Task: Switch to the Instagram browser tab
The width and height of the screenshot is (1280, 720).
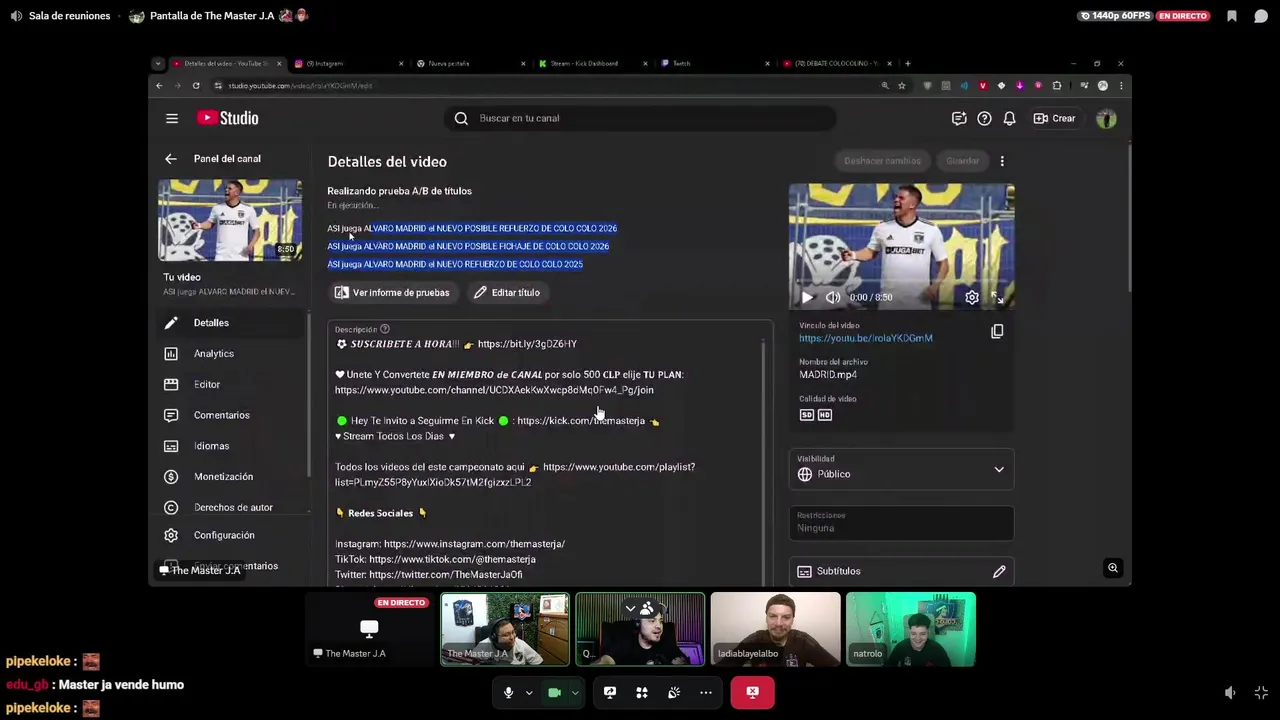Action: tap(349, 64)
